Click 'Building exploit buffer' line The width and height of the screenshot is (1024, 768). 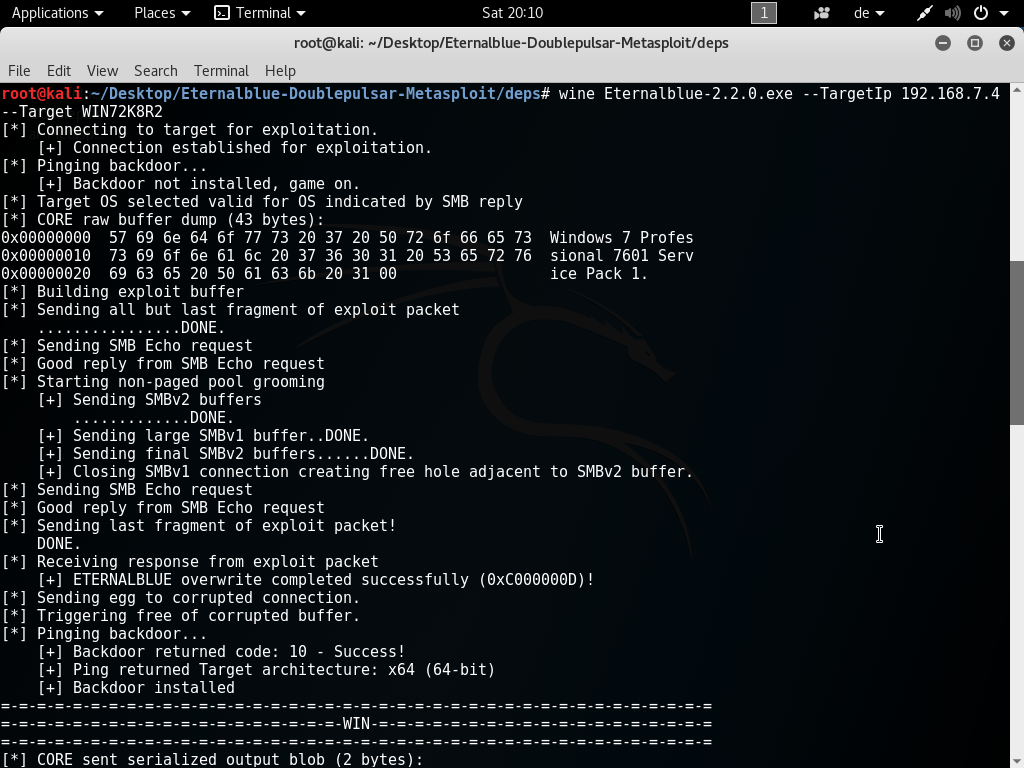point(123,292)
